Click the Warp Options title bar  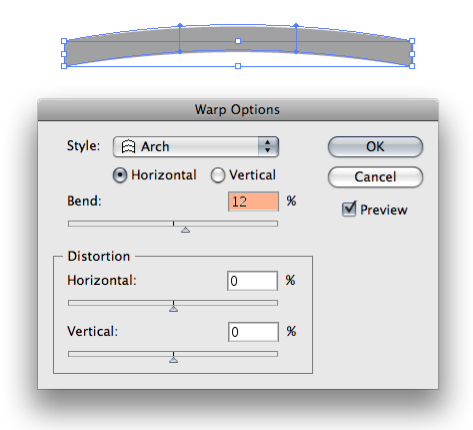point(238,110)
